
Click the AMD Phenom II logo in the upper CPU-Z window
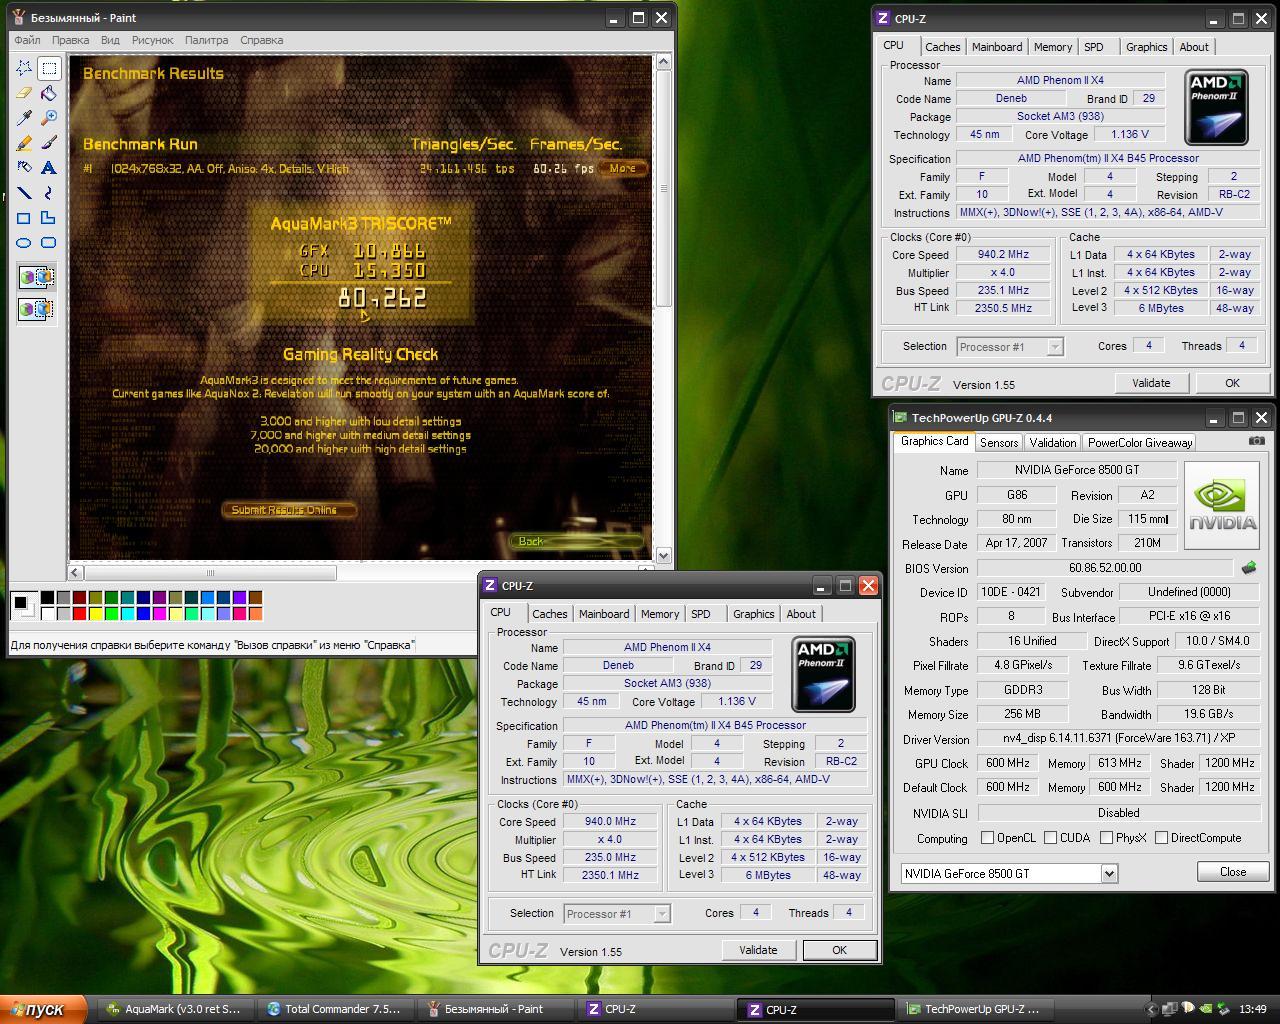tap(1216, 107)
